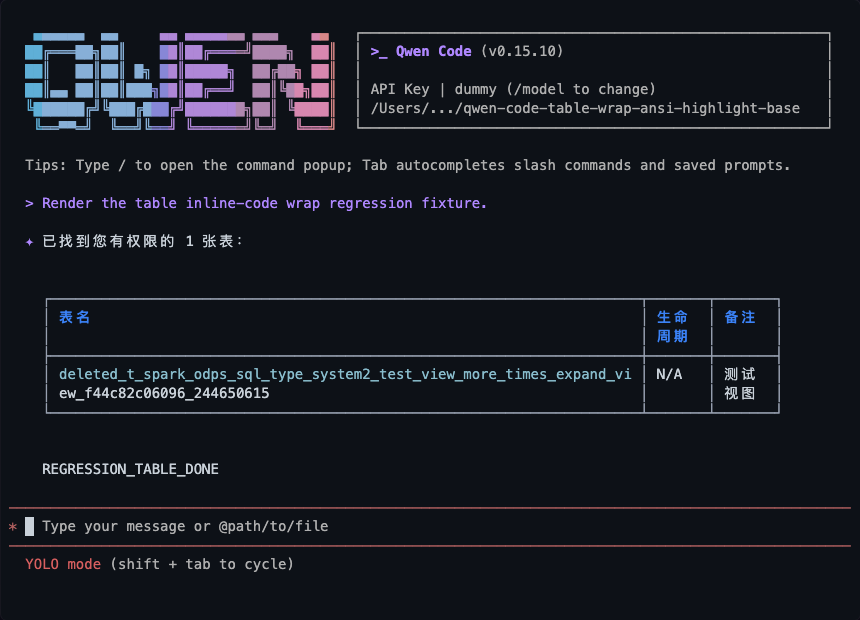Click the response line '已找到您有权限的 1 张表:'
The image size is (860, 620).
(x=143, y=241)
